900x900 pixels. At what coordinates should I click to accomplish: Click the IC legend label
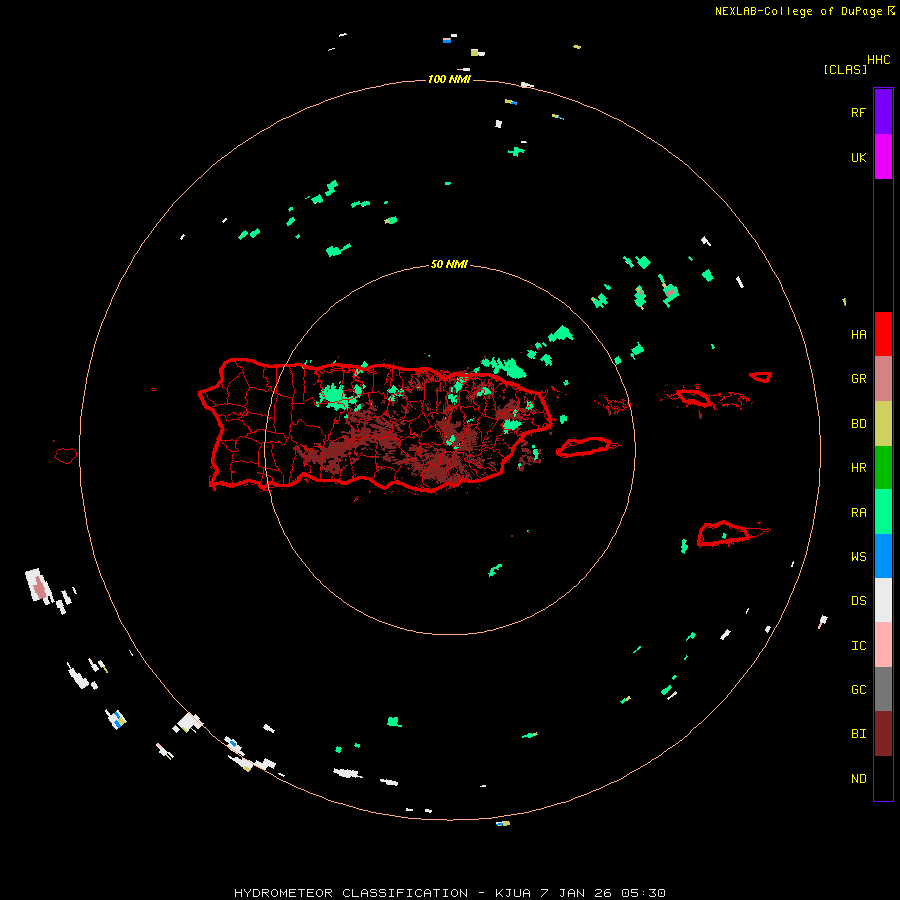click(858, 645)
